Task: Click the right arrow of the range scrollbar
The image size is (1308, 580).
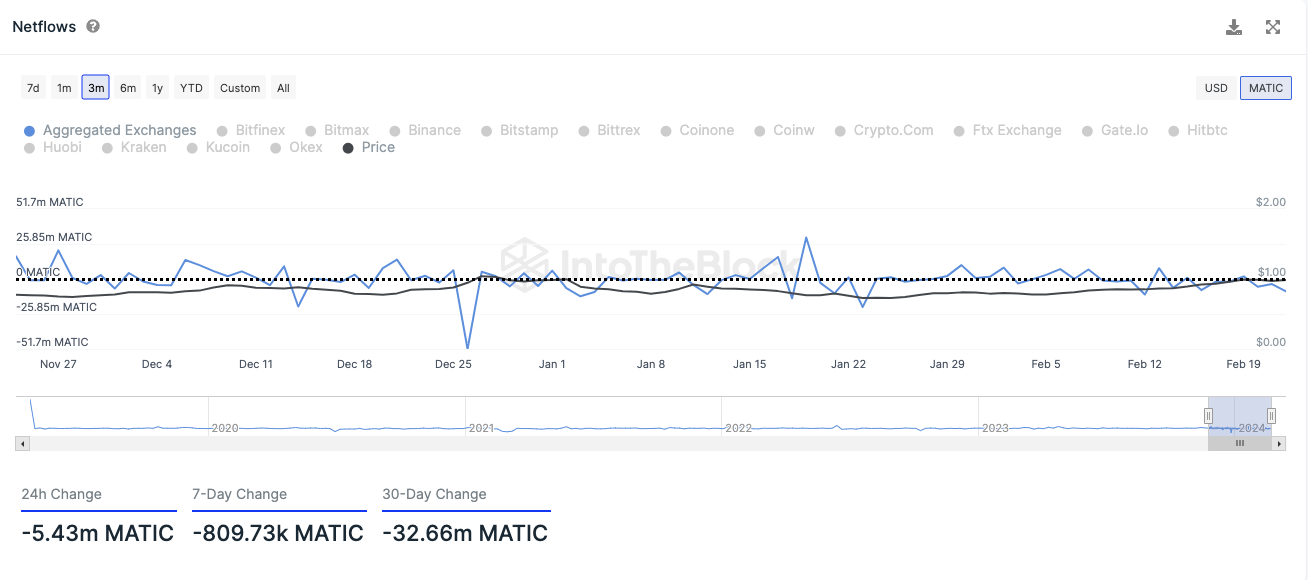Action: point(1281,443)
